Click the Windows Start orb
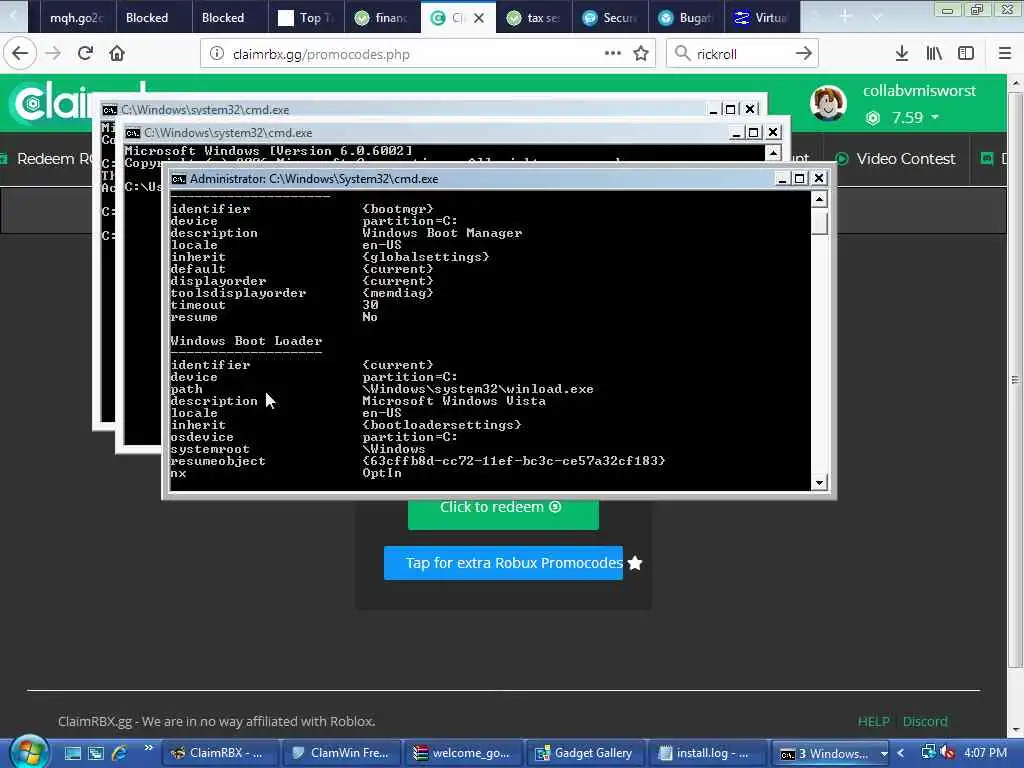The width and height of the screenshot is (1024, 768). pos(27,752)
